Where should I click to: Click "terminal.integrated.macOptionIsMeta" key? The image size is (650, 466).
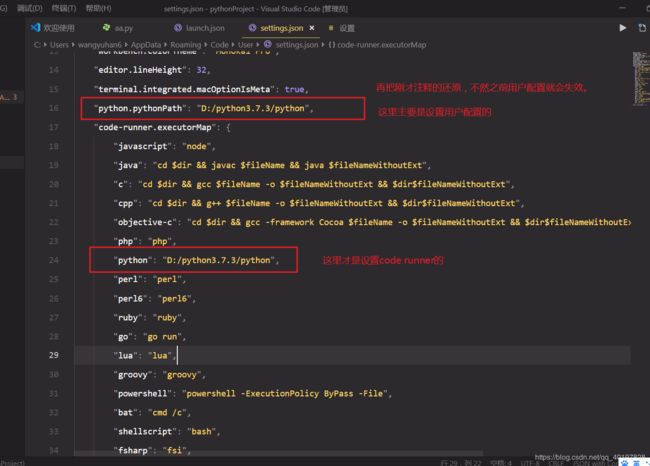click(x=184, y=89)
